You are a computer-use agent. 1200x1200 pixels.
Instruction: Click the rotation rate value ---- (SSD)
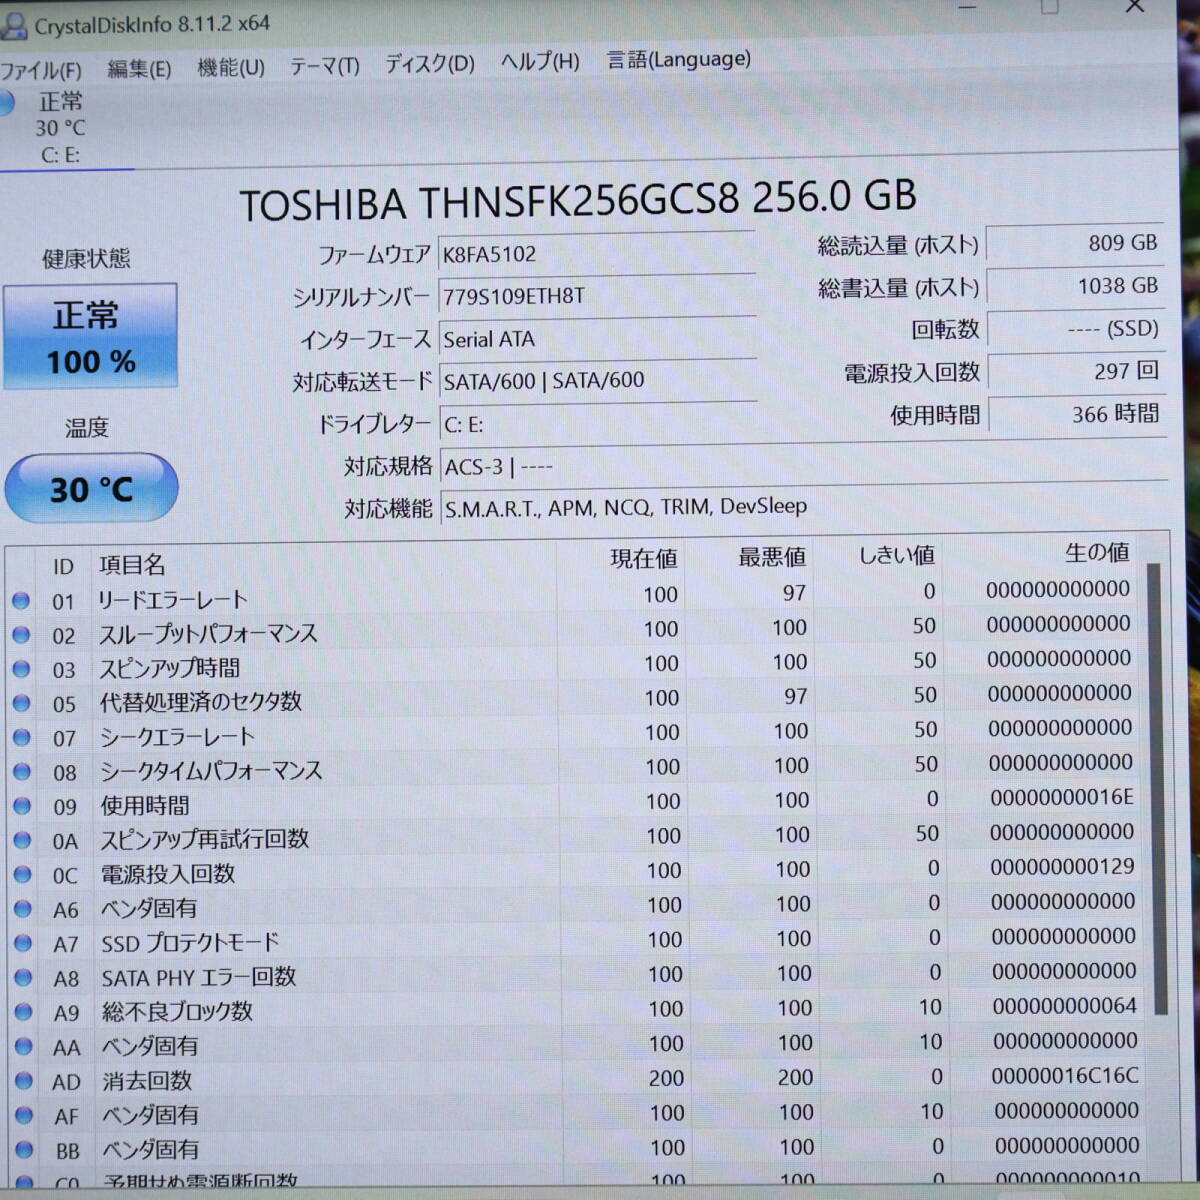click(1076, 329)
